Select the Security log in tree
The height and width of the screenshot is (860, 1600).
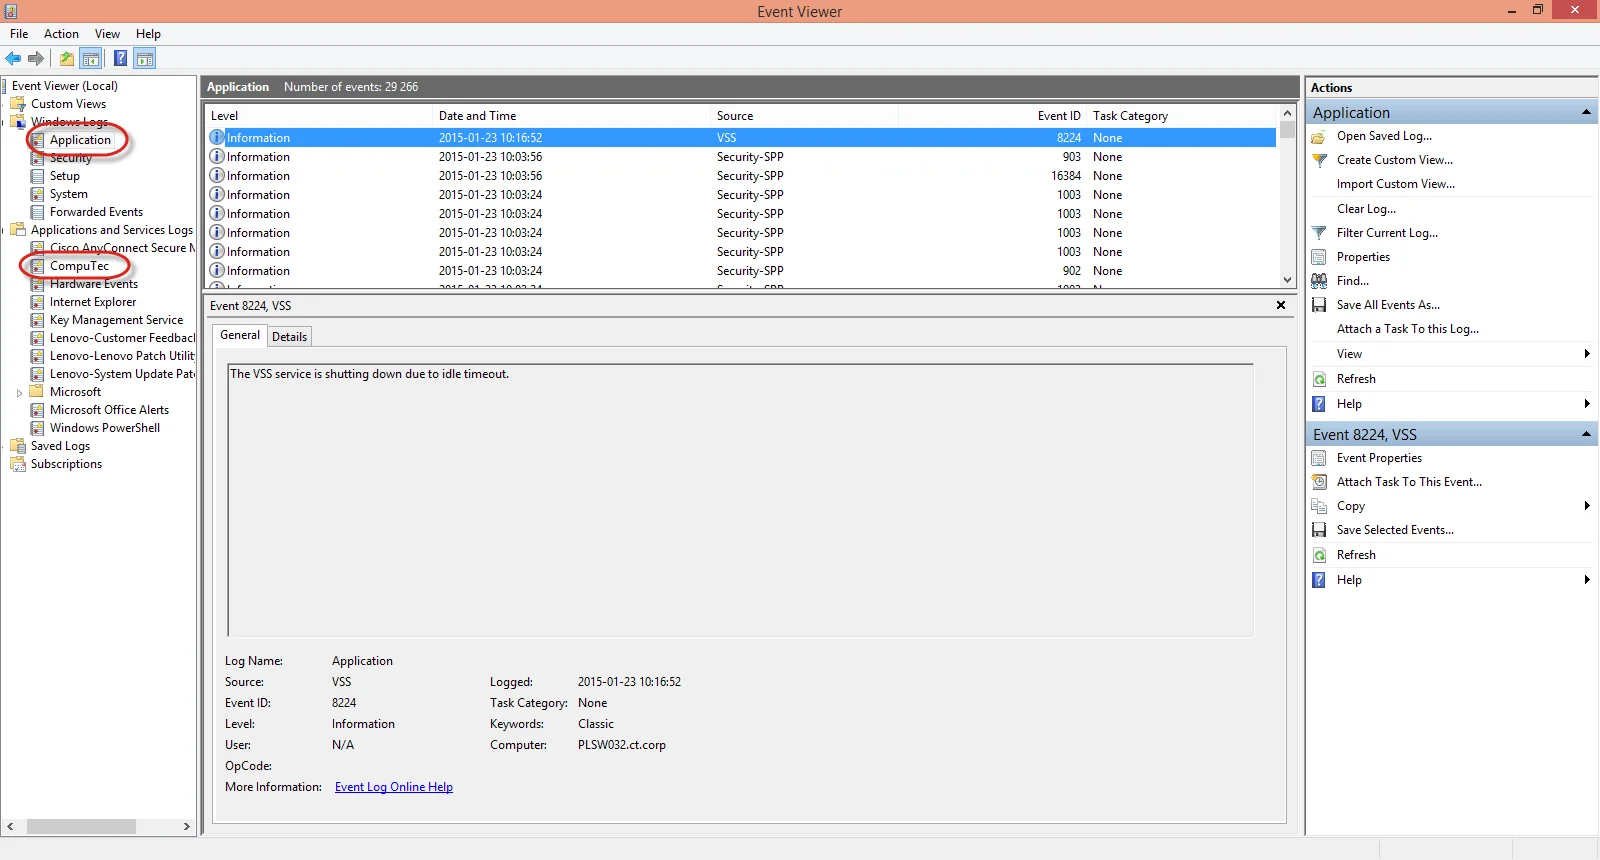tap(70, 158)
